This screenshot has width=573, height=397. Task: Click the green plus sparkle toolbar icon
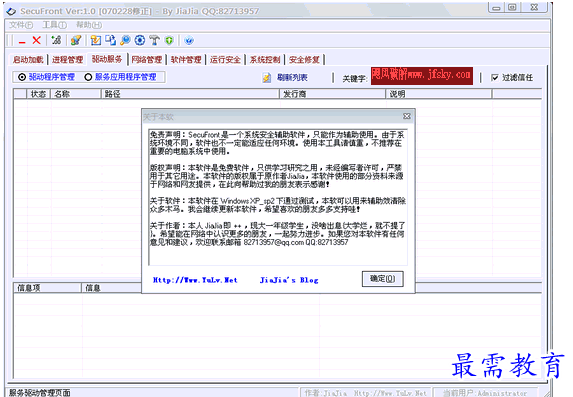[56, 40]
